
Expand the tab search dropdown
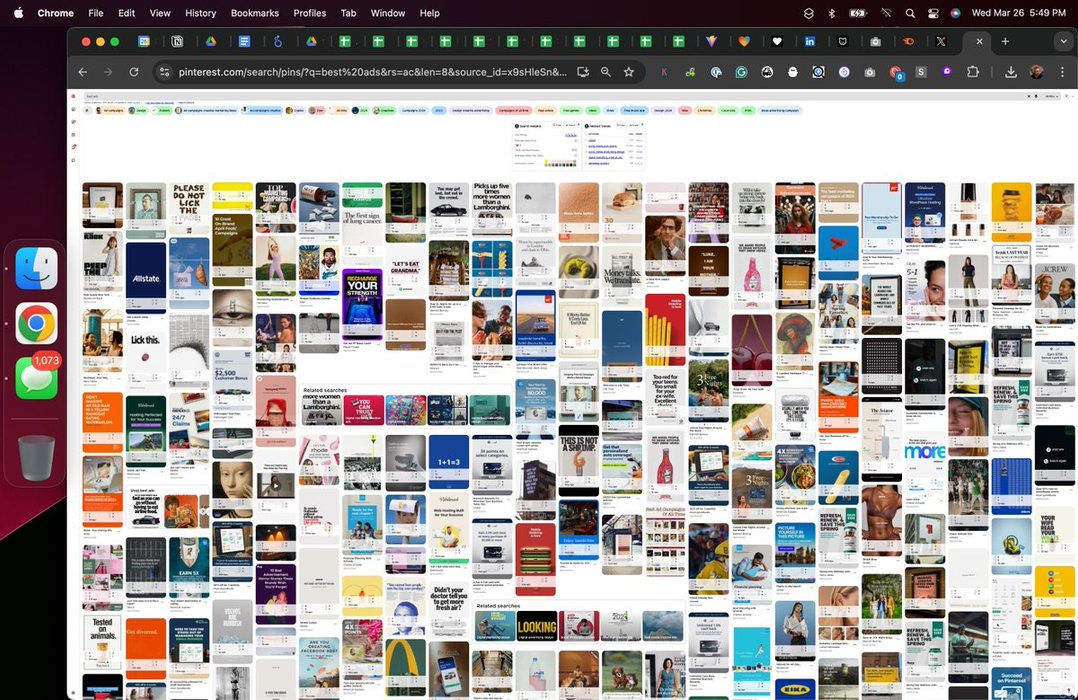click(1064, 41)
